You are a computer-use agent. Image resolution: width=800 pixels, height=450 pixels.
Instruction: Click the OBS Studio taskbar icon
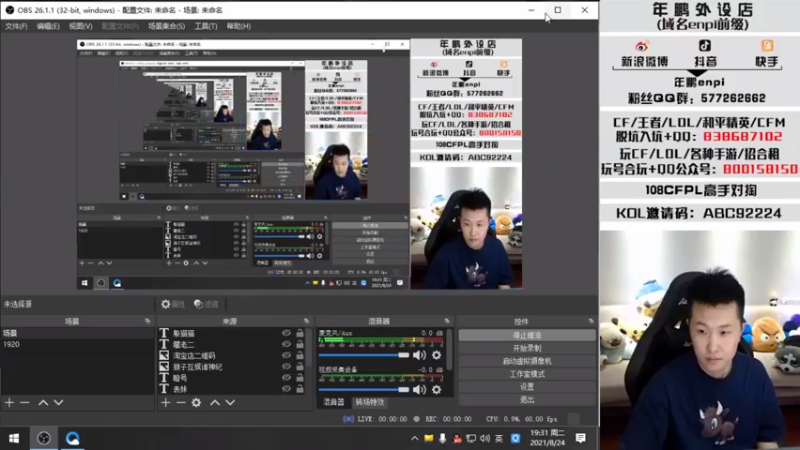44,438
